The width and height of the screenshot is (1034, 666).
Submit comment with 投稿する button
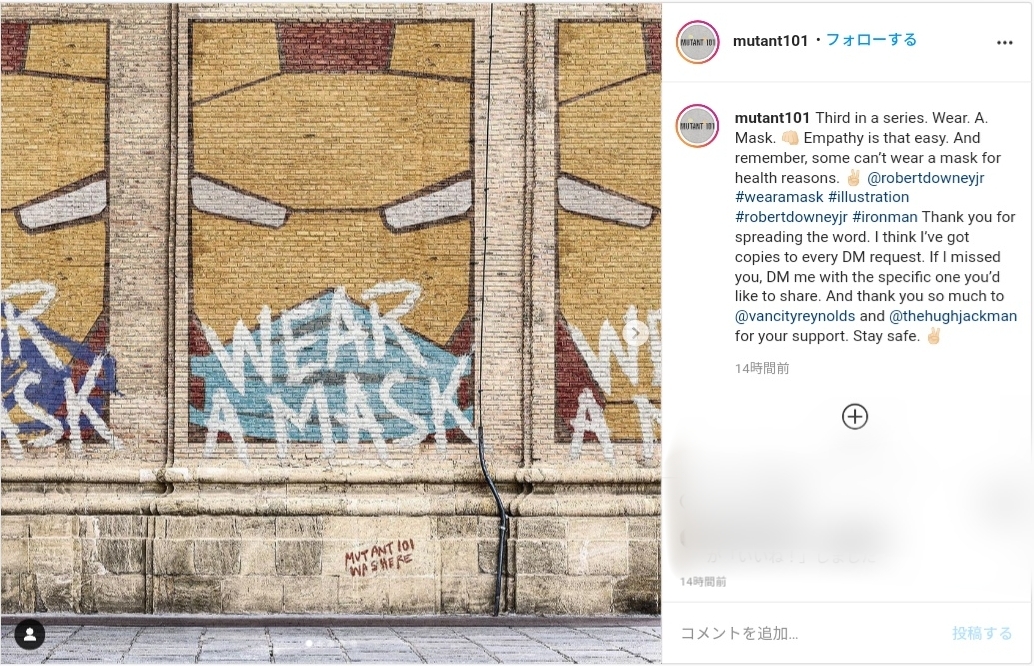tap(982, 634)
